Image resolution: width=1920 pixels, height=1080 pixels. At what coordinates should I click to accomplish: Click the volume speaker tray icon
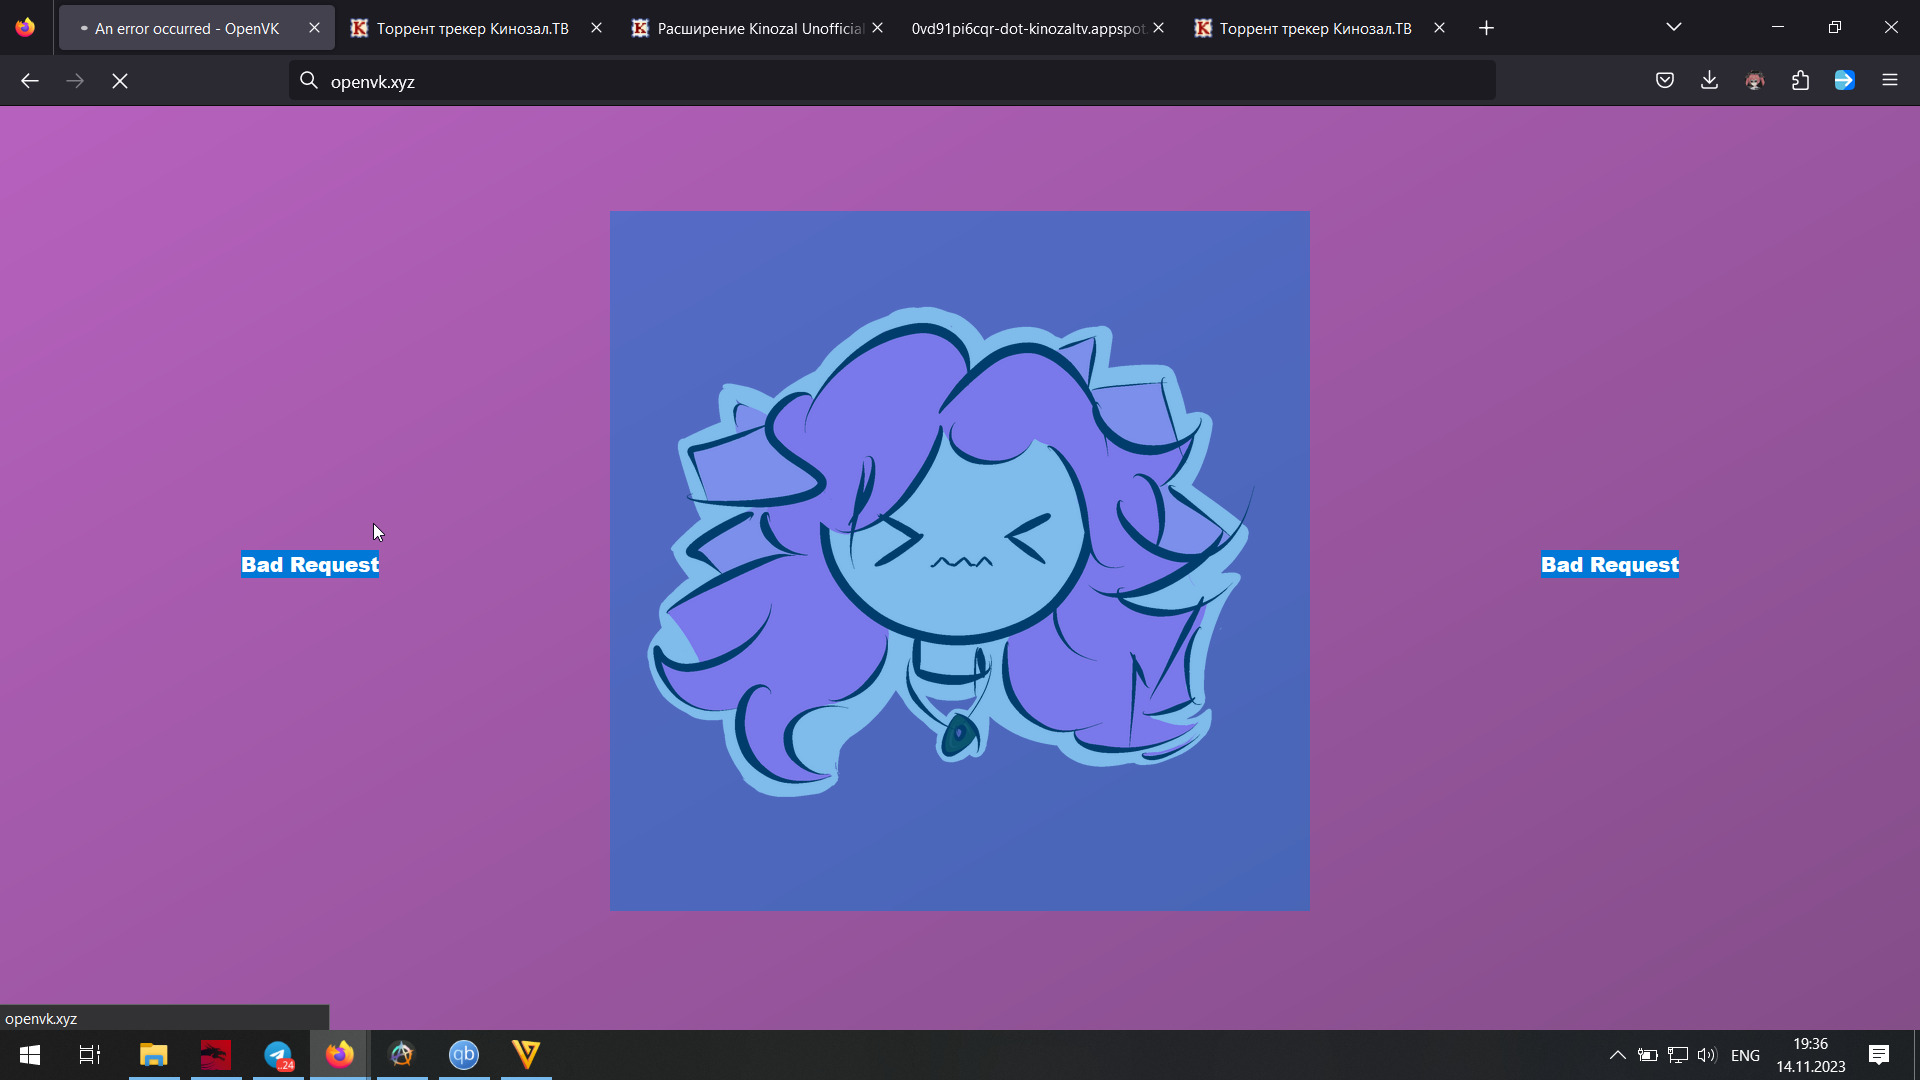pyautogui.click(x=1706, y=1055)
